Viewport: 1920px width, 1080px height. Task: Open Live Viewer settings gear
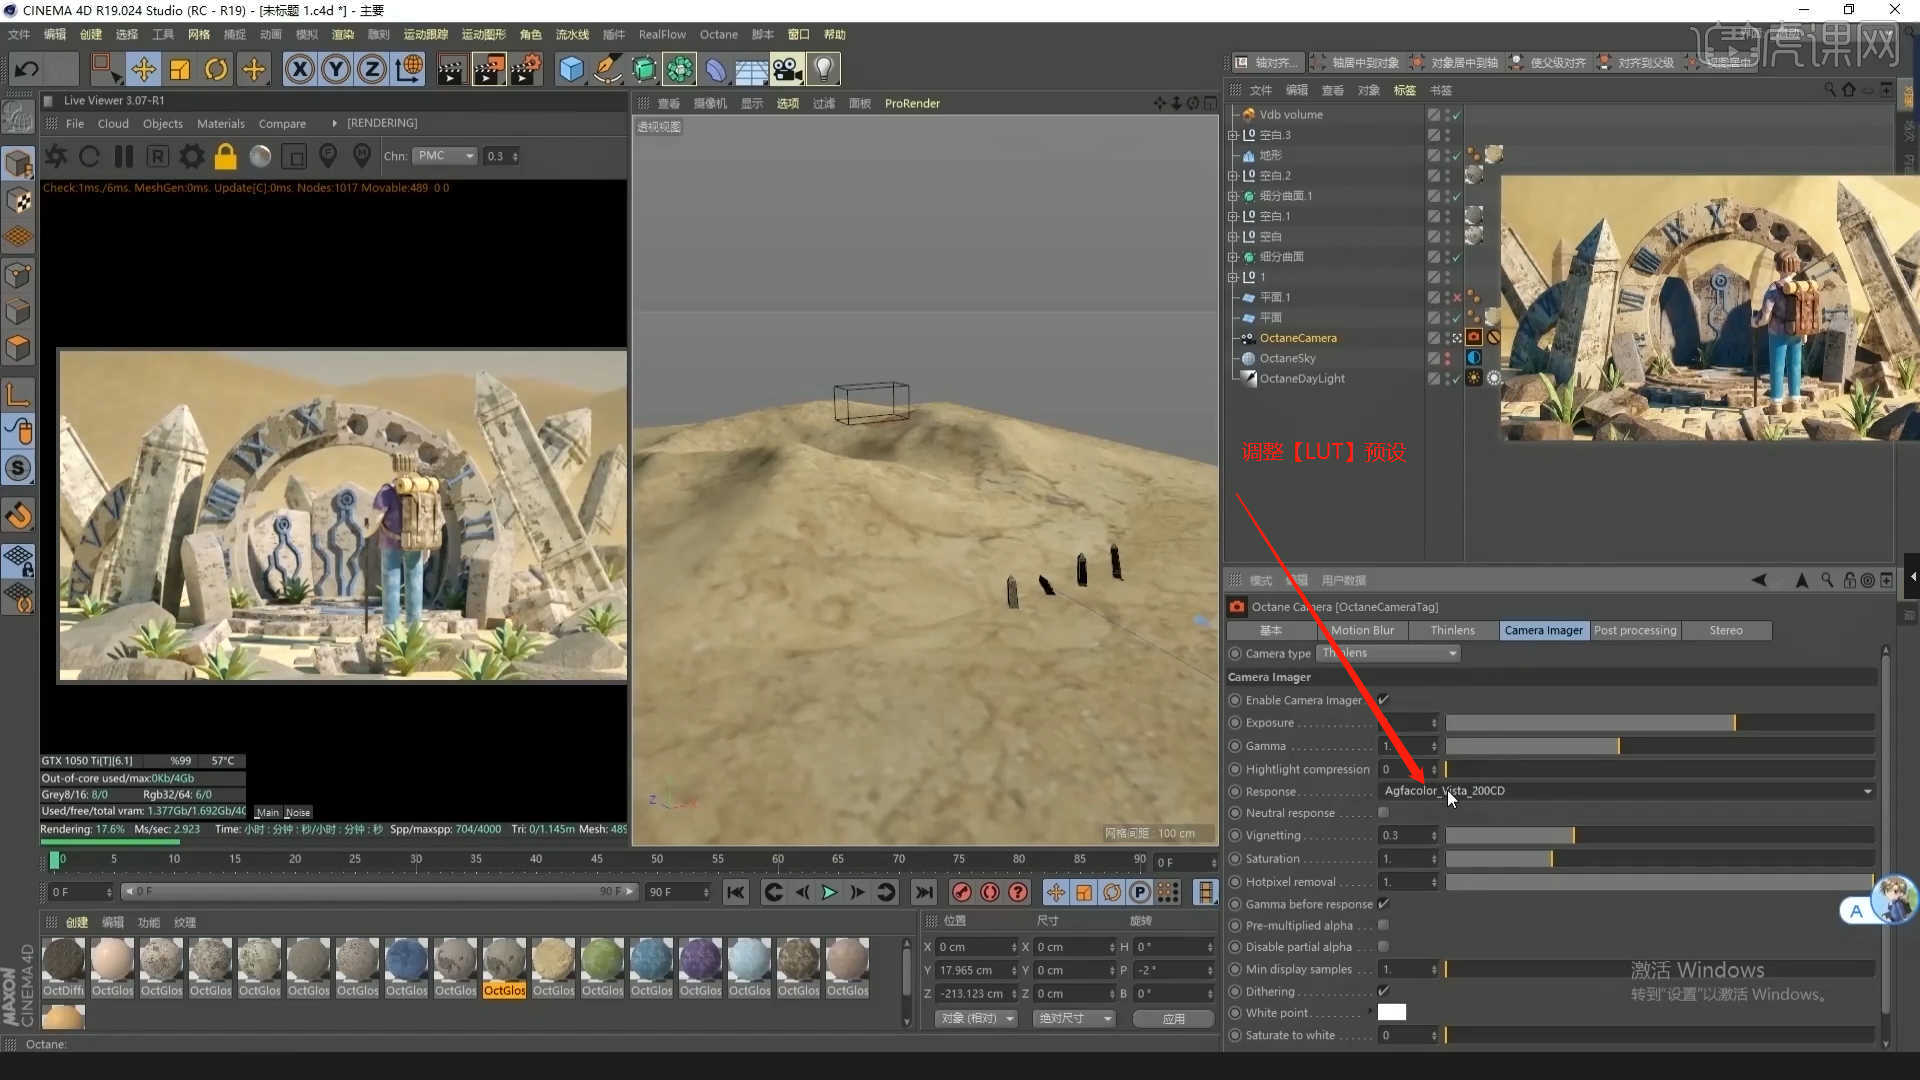click(x=191, y=157)
